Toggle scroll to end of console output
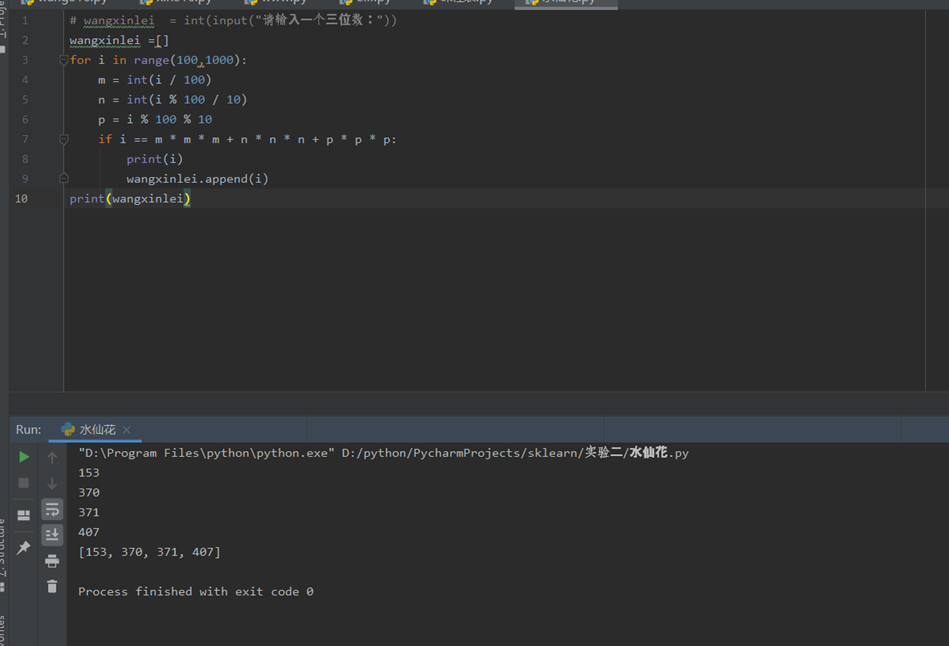Viewport: 949px width, 646px height. pyautogui.click(x=52, y=535)
